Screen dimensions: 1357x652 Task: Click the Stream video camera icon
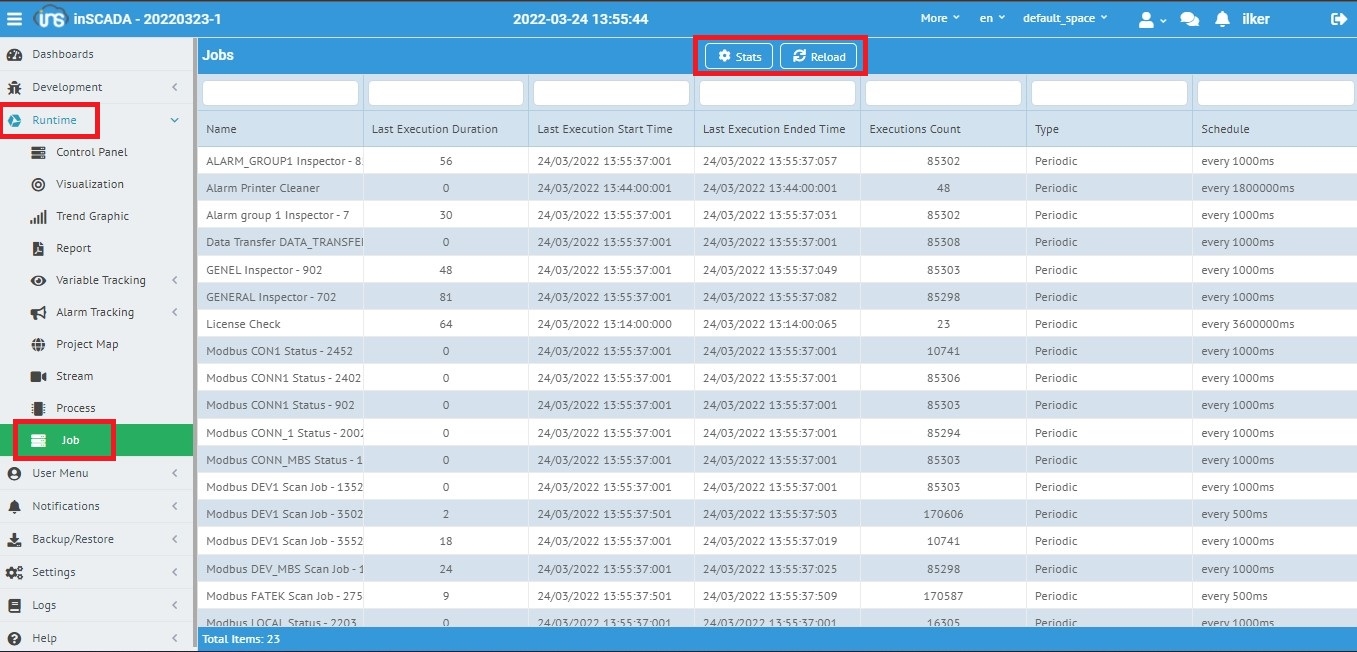coord(38,376)
